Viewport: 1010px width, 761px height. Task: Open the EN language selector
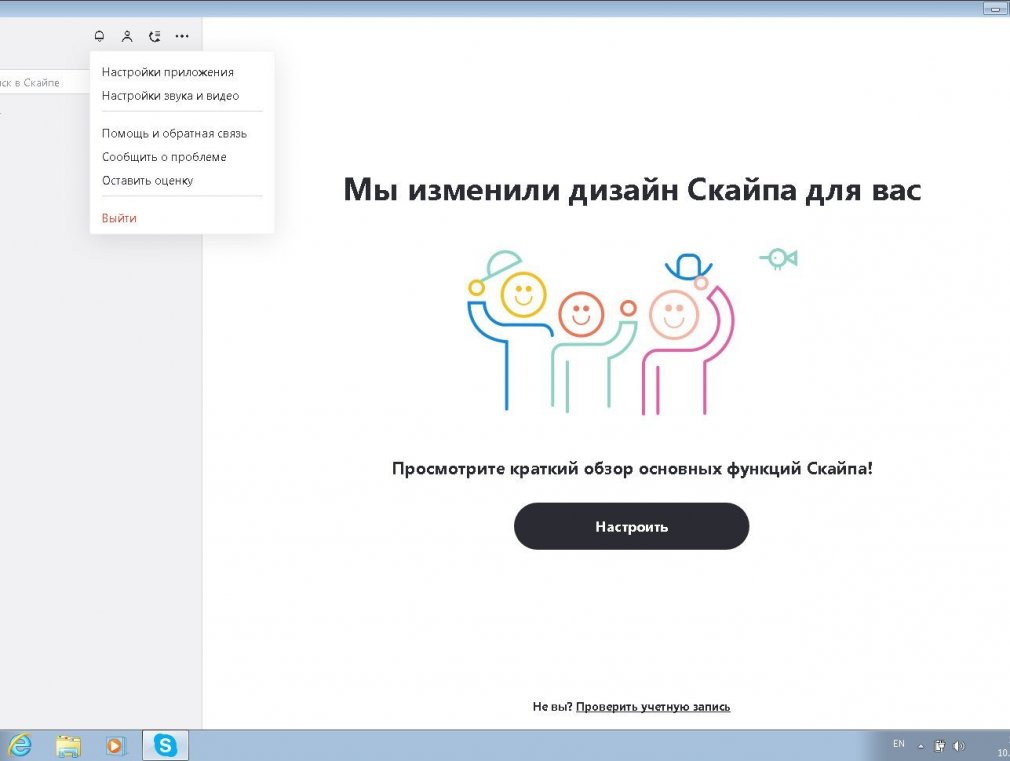tap(898, 744)
